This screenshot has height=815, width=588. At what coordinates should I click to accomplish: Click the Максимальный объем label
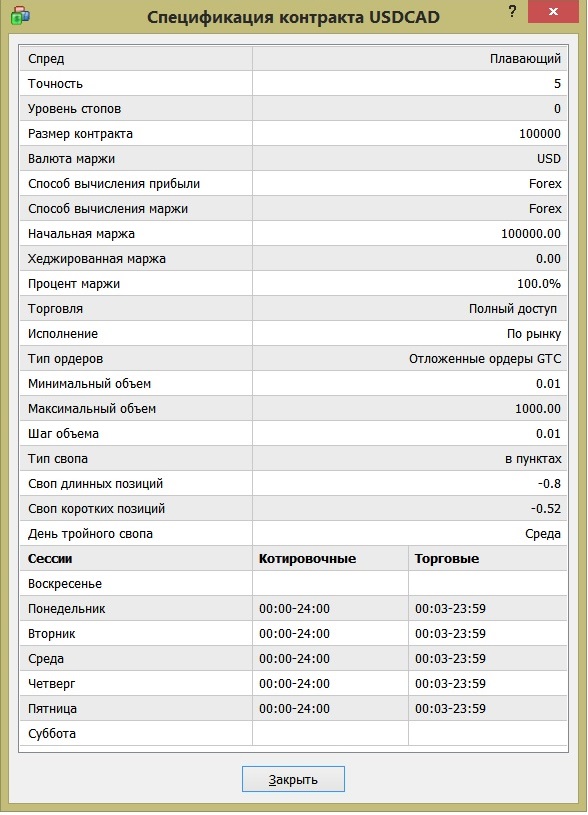[92, 409]
